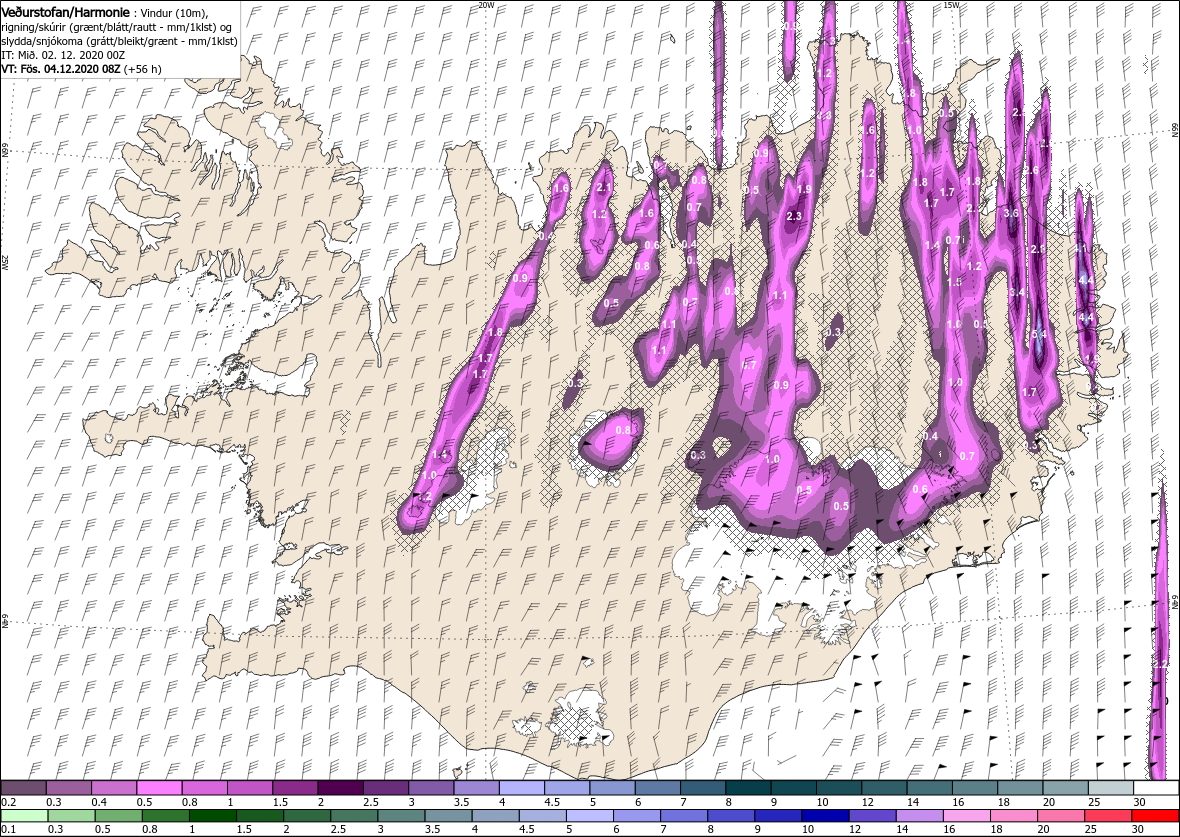Click the '2.6' snowfall value on the map
This screenshot has width=1180, height=837.
tap(1031, 171)
